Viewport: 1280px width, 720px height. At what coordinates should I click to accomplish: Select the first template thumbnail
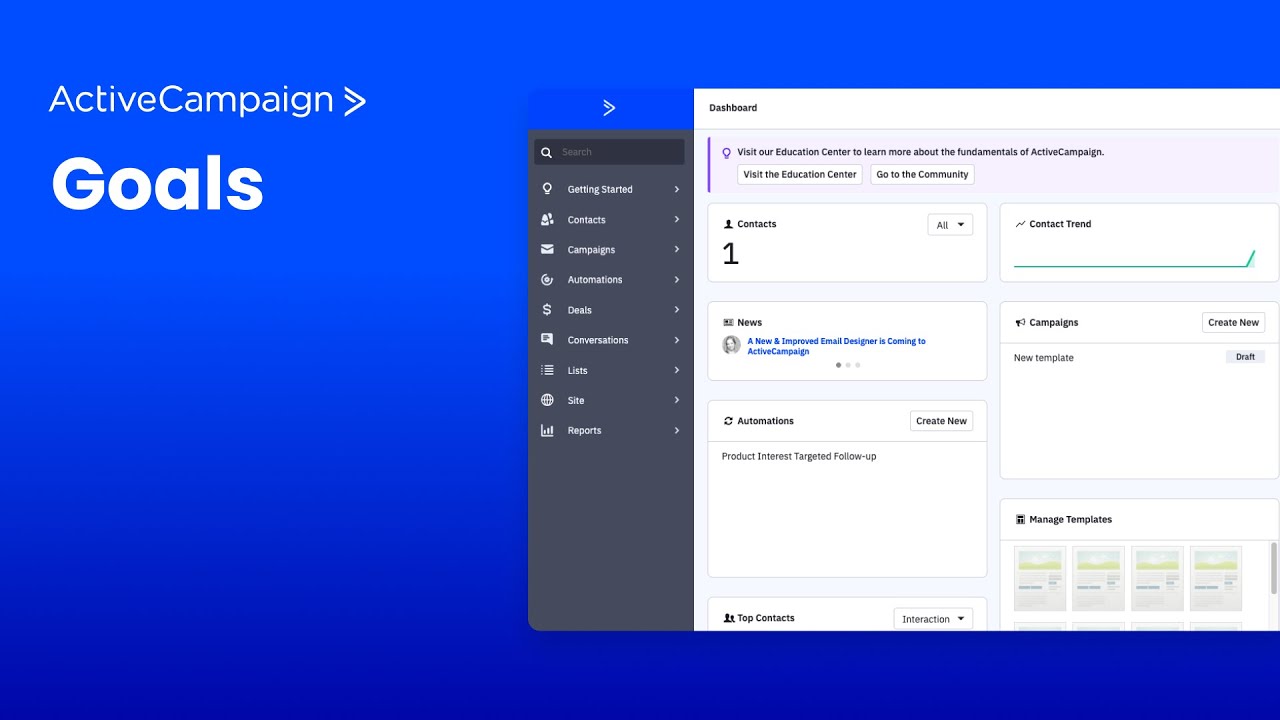[1040, 578]
